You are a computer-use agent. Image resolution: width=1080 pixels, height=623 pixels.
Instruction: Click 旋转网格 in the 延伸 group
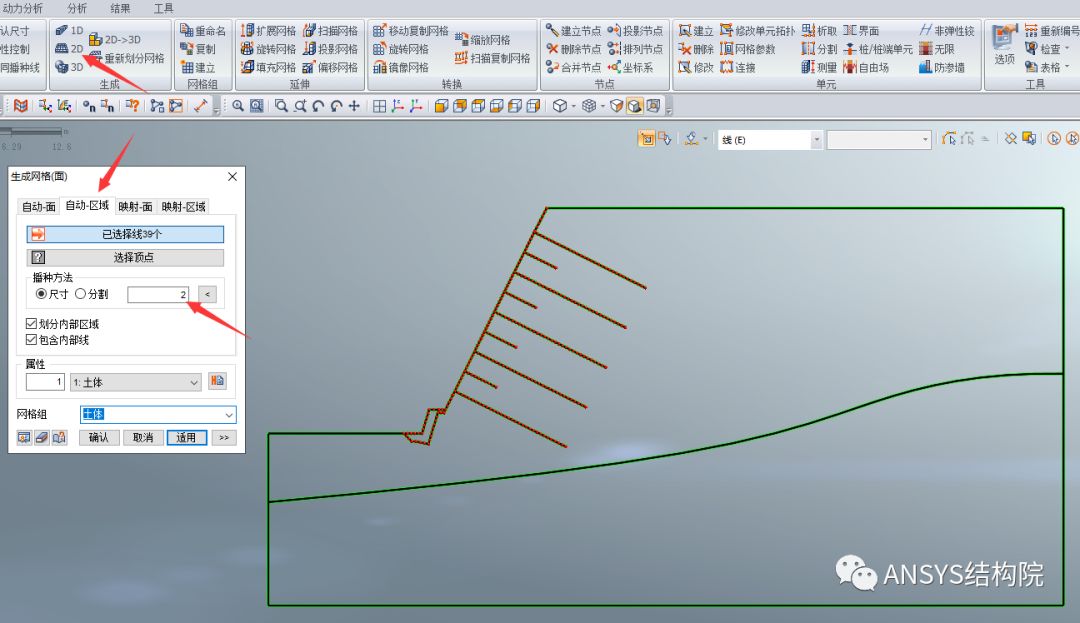click(268, 49)
